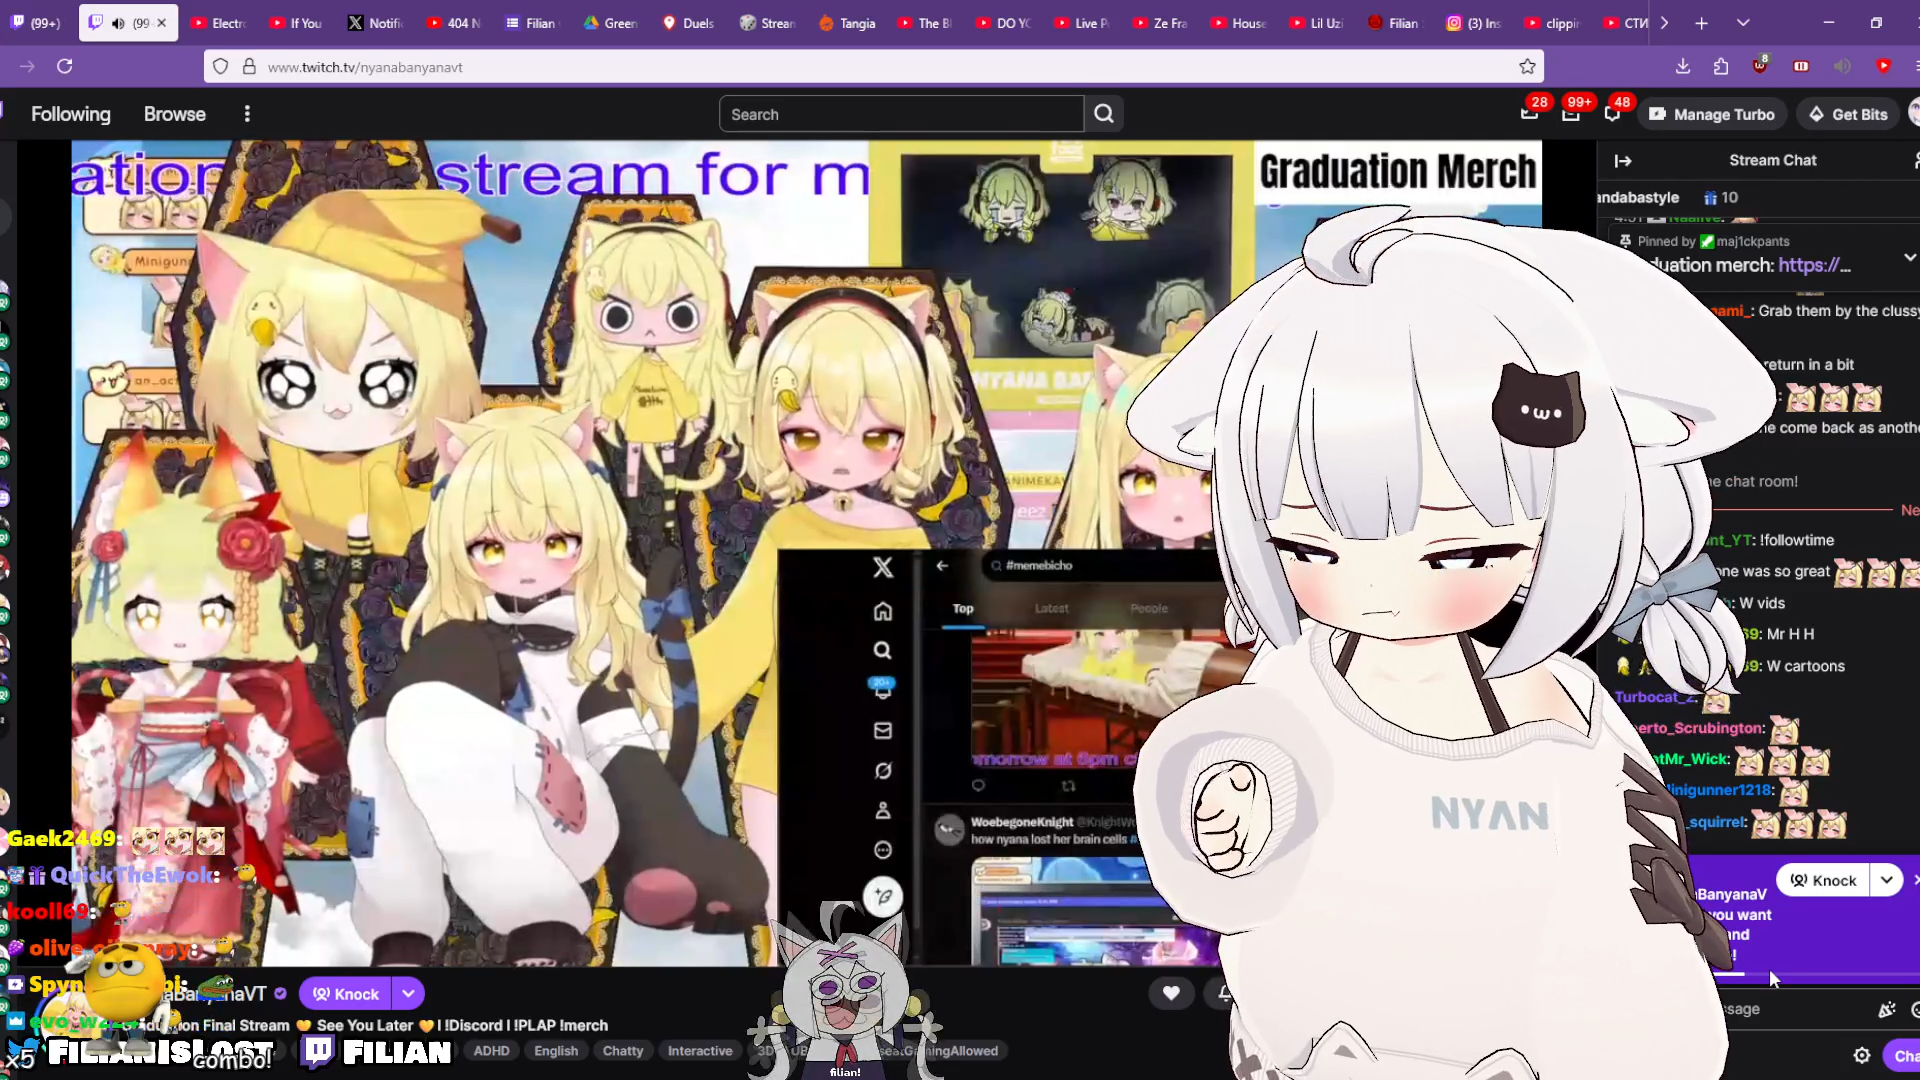Expand the Knock options dropdown below the stream
Viewport: 1920px width, 1080px height.
(x=409, y=993)
